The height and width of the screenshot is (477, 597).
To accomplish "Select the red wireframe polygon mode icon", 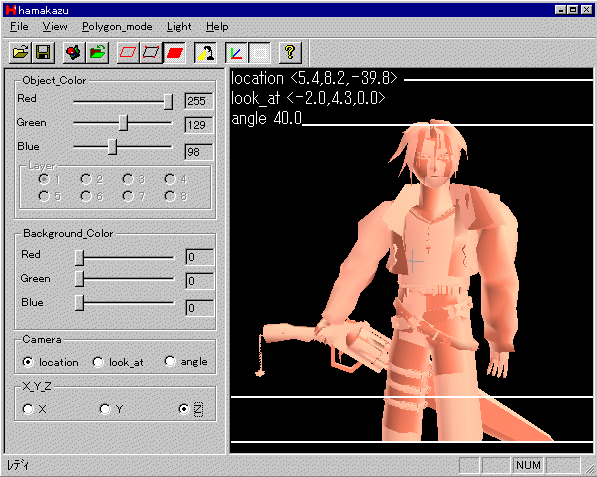I will coord(128,52).
